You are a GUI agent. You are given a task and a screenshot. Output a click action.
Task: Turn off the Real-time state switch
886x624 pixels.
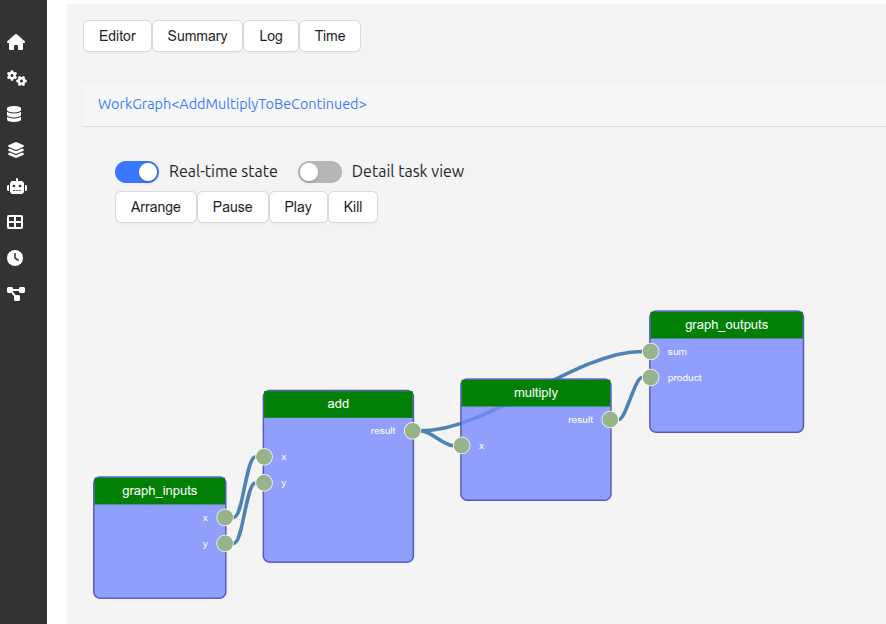[x=137, y=172]
